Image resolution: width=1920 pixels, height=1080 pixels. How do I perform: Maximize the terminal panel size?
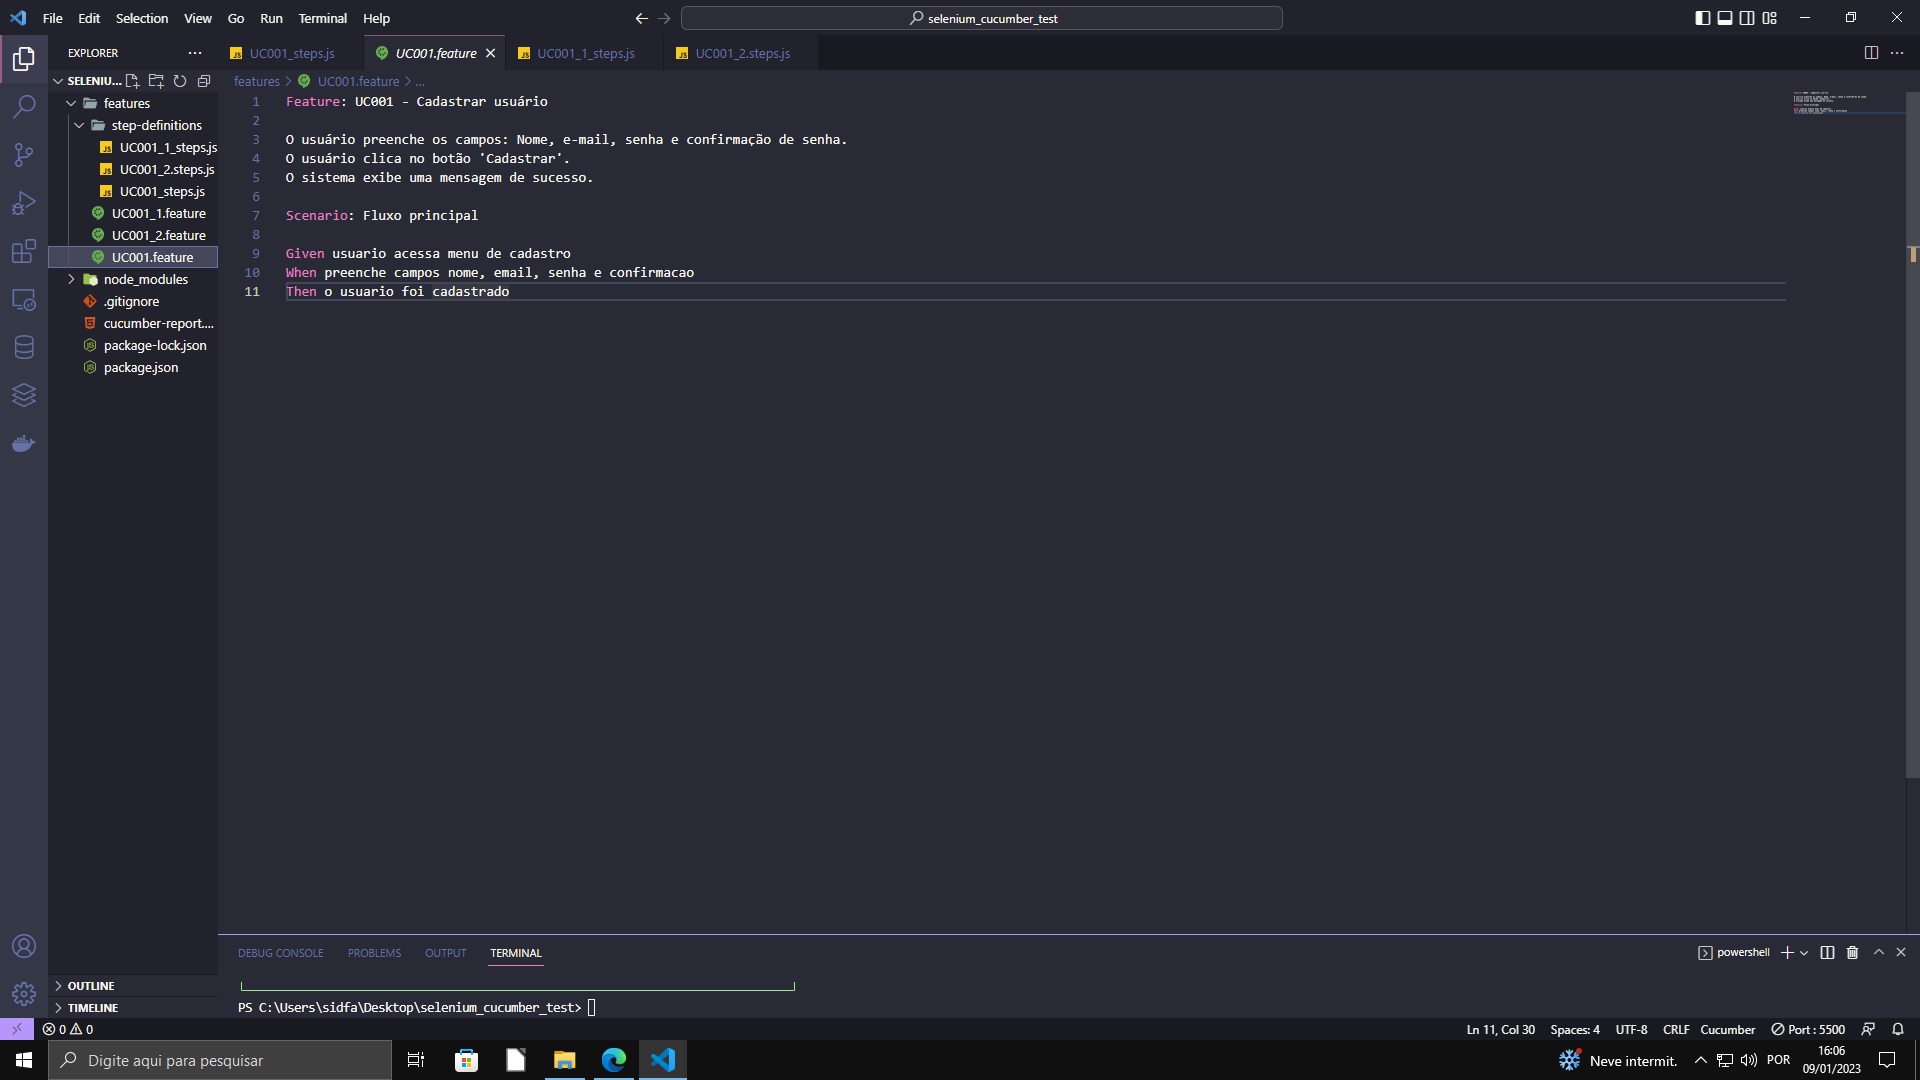[x=1879, y=953]
